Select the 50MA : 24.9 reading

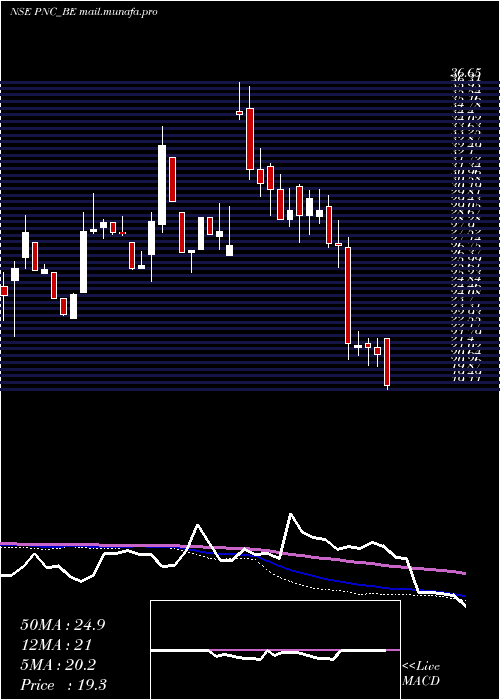(x=63, y=625)
